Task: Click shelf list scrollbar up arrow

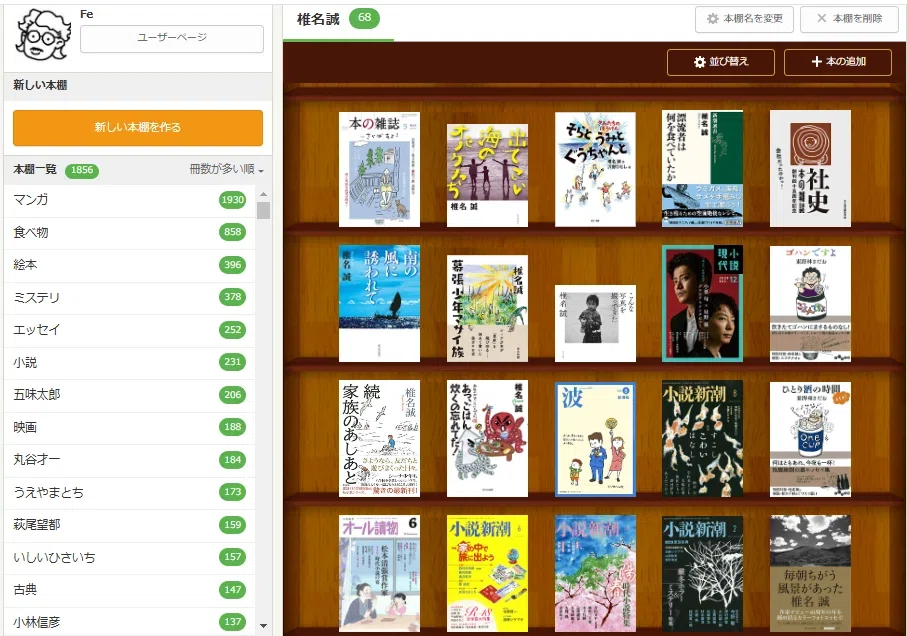Action: tap(264, 194)
